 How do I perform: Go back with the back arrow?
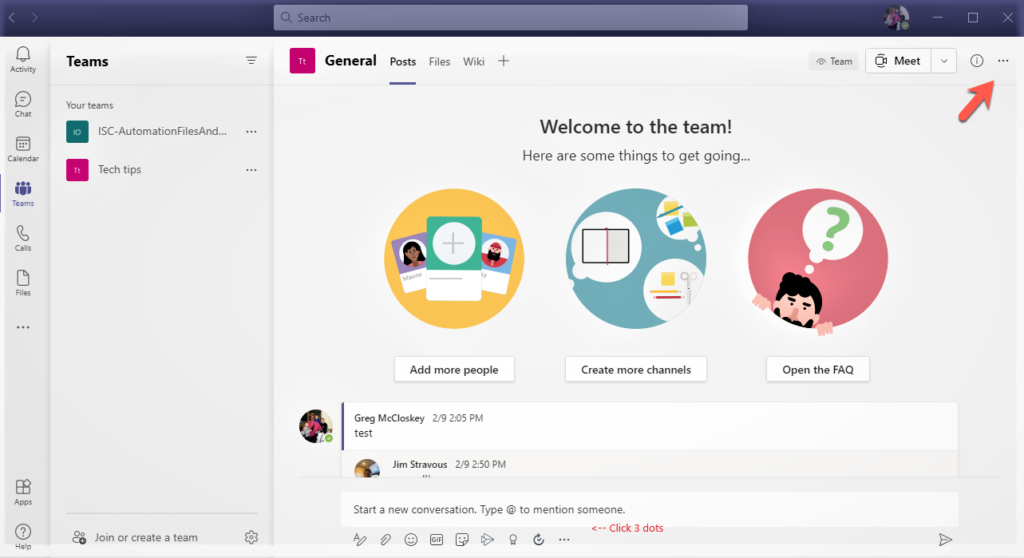(x=12, y=18)
